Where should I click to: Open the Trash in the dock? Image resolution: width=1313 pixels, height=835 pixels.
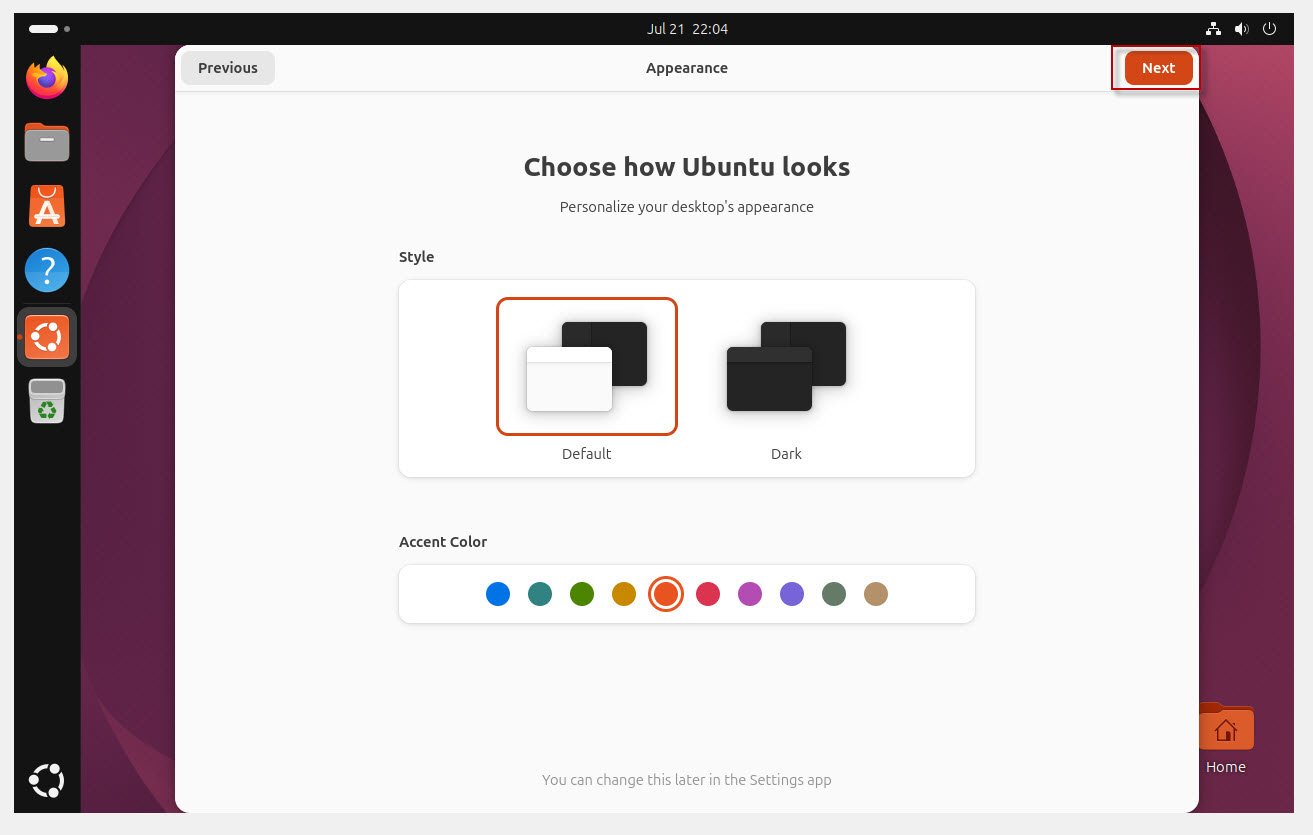(x=47, y=401)
